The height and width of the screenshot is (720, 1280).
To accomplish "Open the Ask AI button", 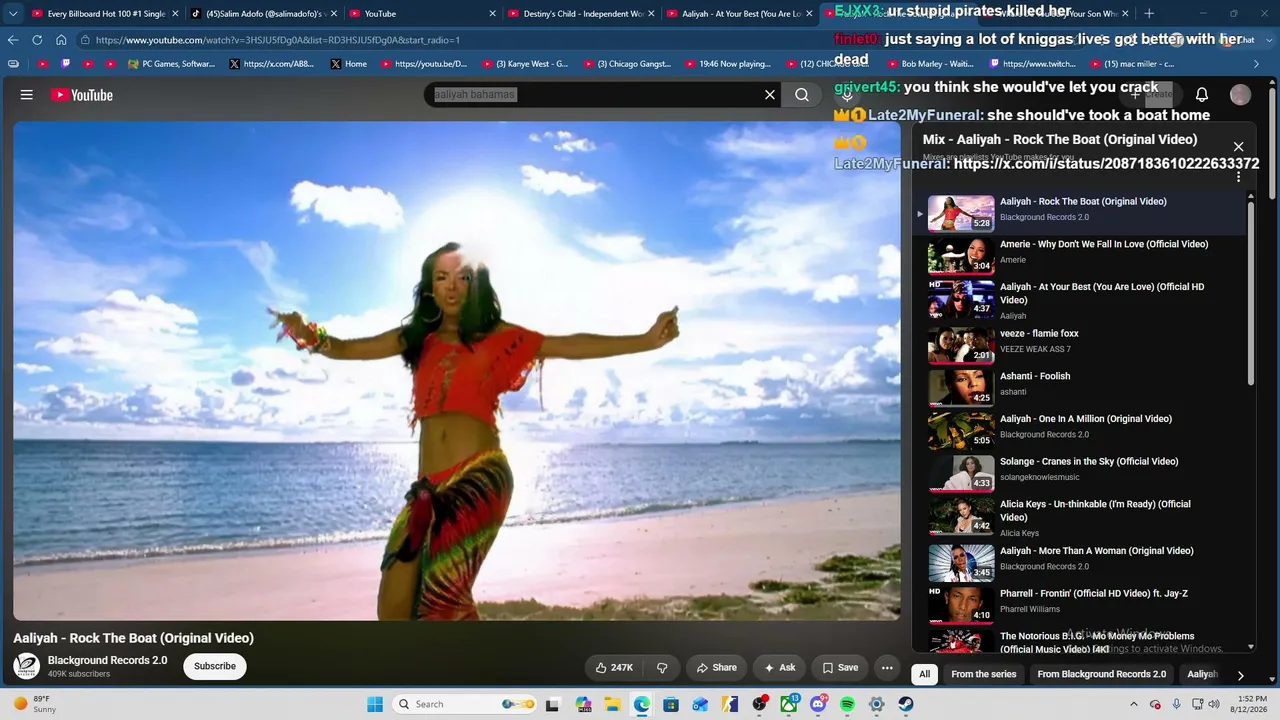I will (780, 667).
